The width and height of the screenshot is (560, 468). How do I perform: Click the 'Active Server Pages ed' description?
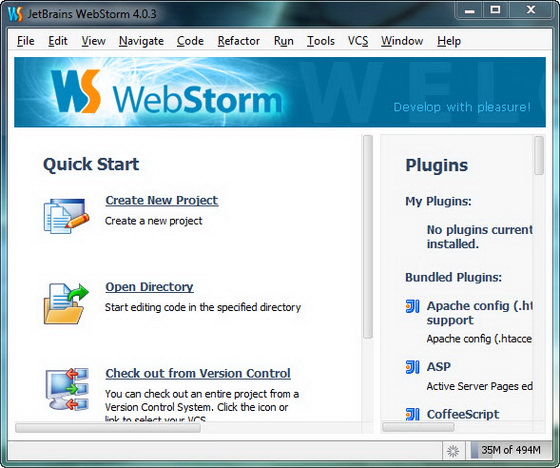[x=479, y=386]
